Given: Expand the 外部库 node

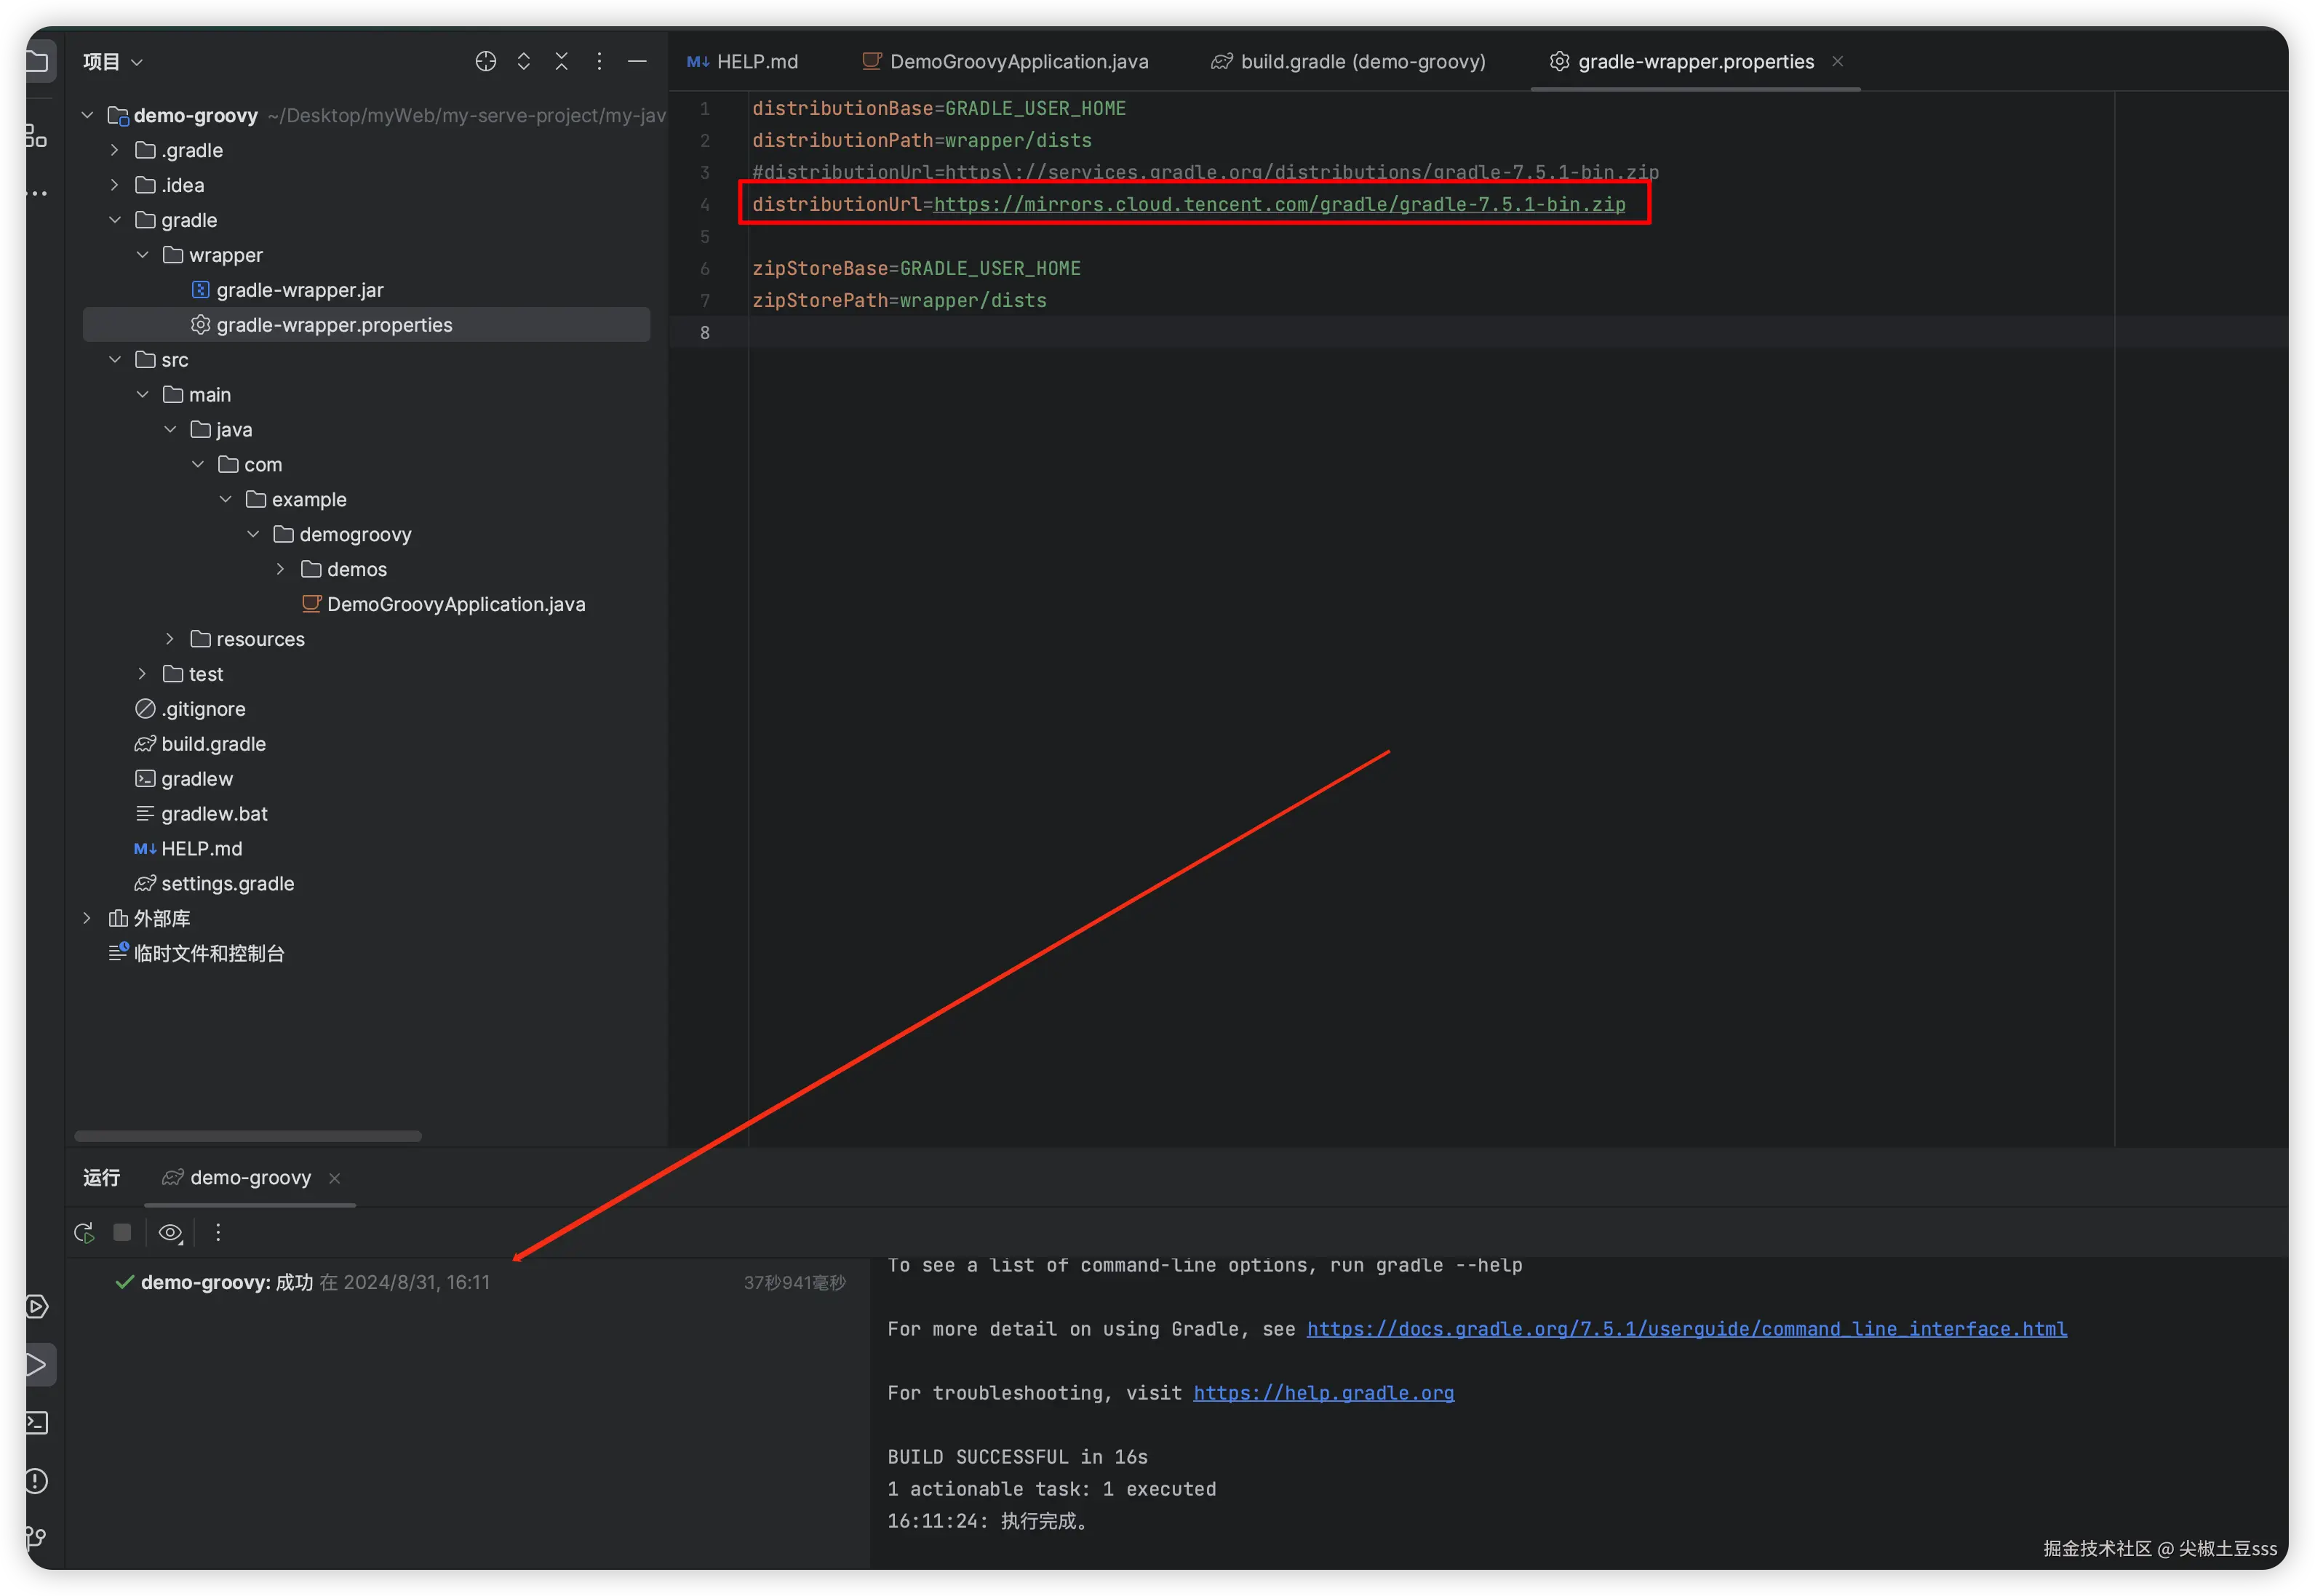Looking at the screenshot, I should pos(87,918).
